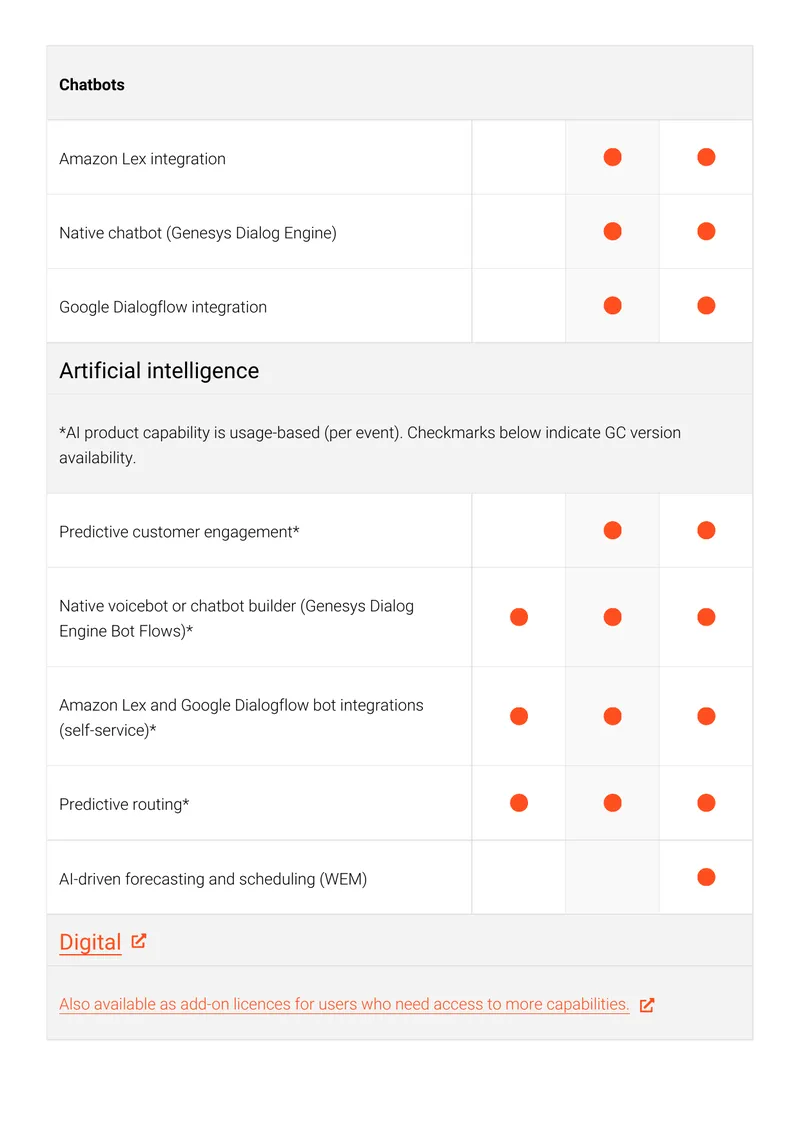This screenshot has width=800, height=1130.
Task: Open the add-on licences availability link
Action: click(344, 1004)
